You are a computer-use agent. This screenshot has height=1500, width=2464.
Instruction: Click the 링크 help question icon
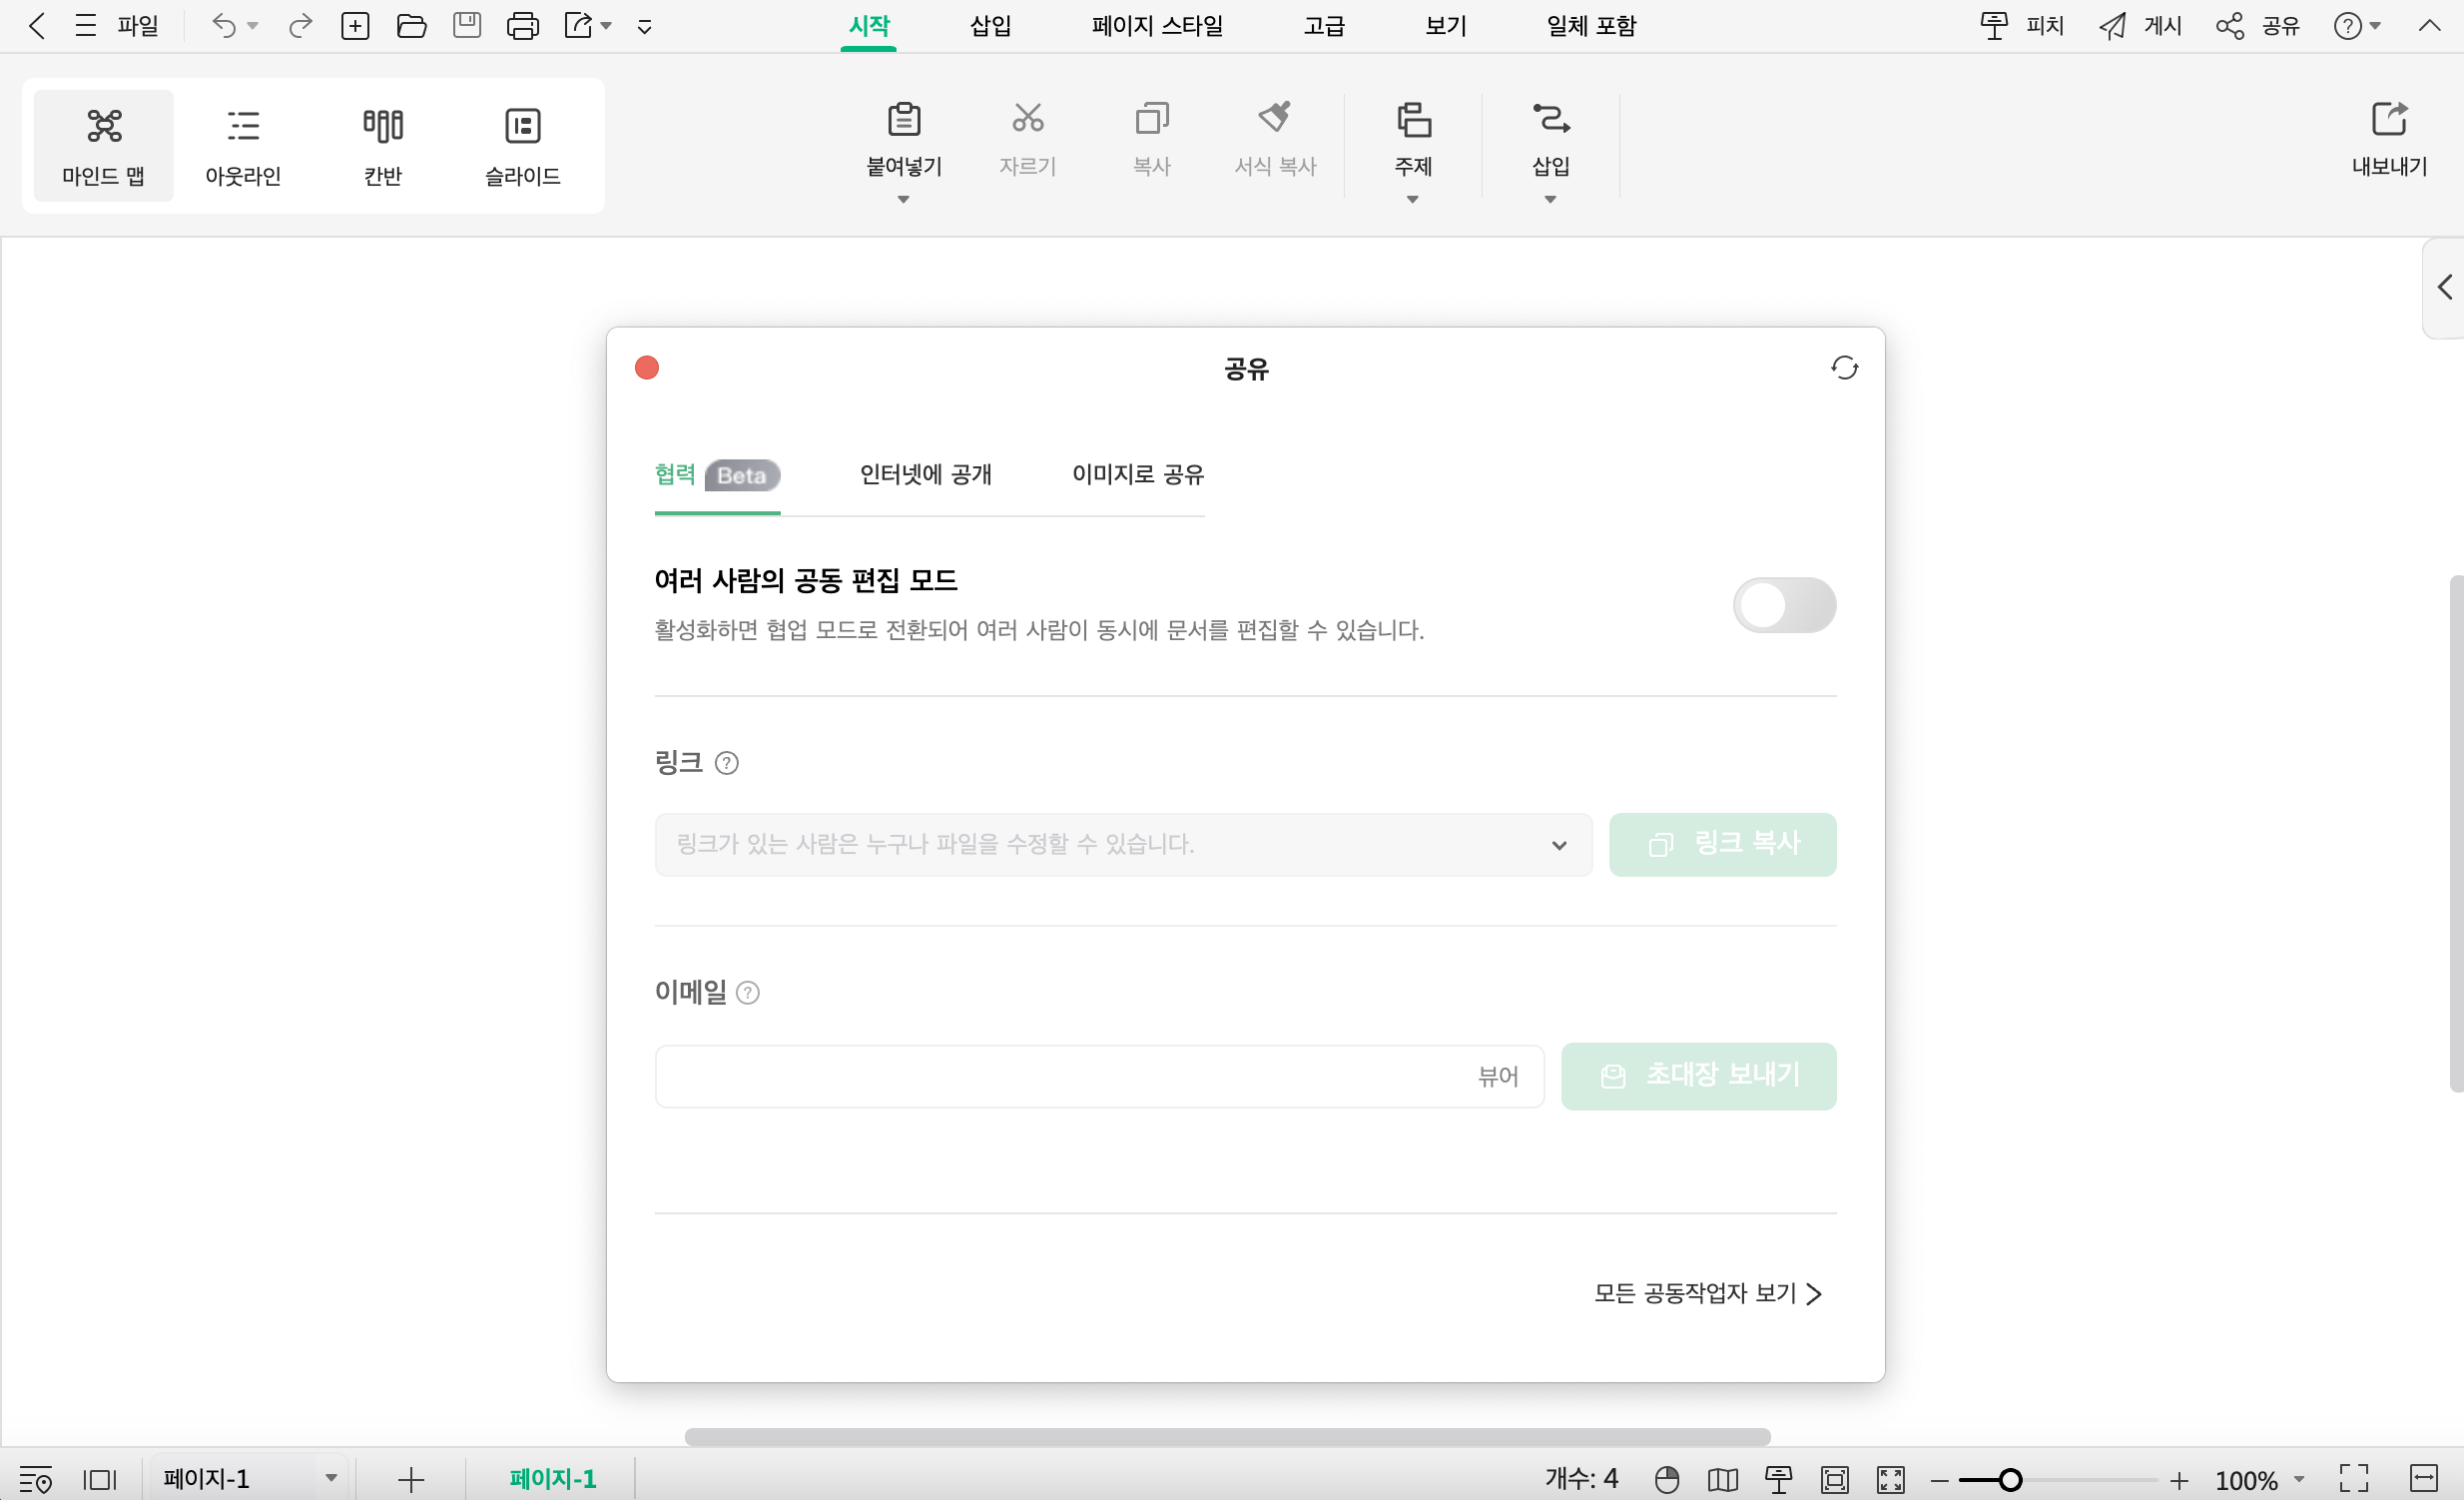pos(727,764)
